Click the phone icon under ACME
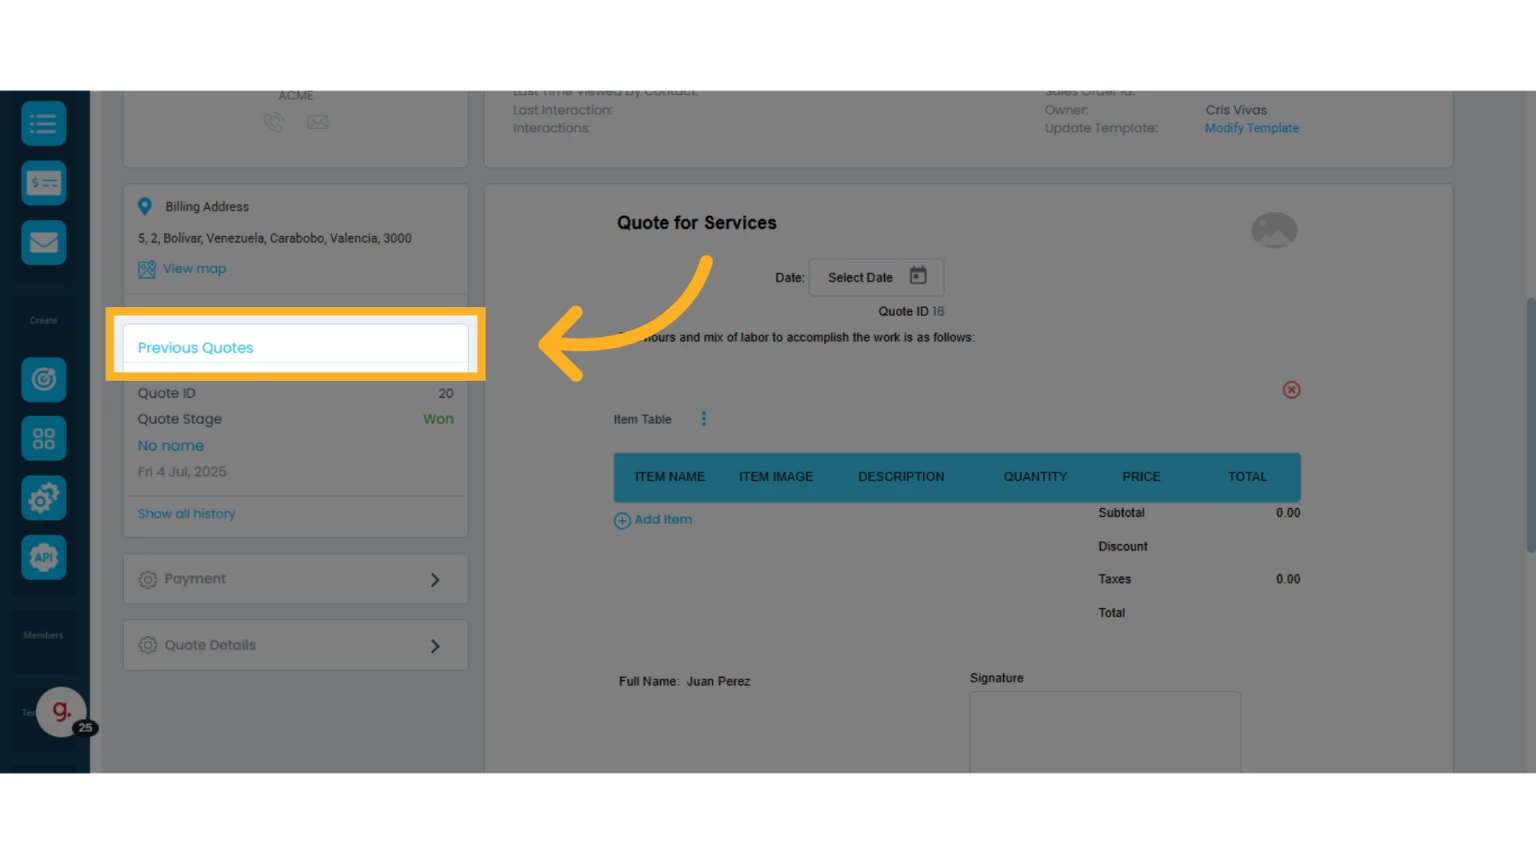The width and height of the screenshot is (1536, 864). point(273,122)
